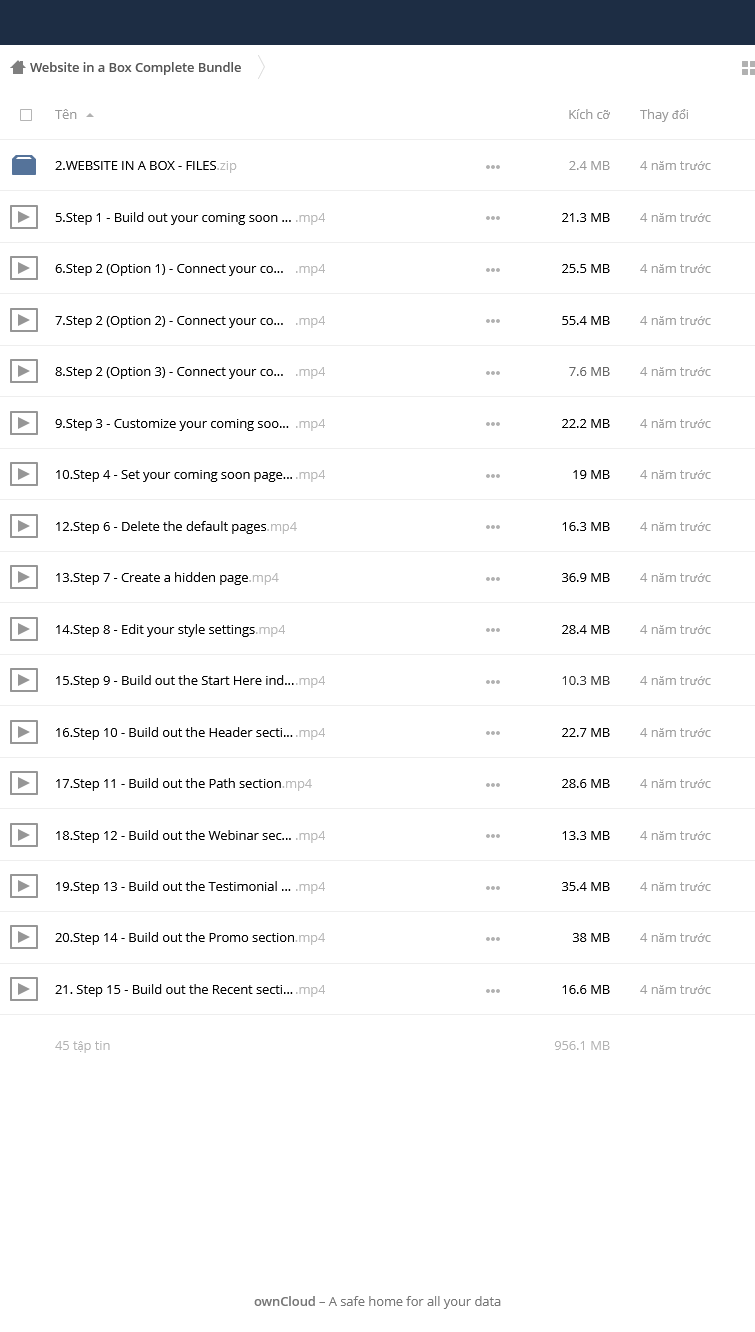Click zip archive icon for WEBSITE IN A BOX FILES
This screenshot has height=1332, width=755.
point(24,165)
